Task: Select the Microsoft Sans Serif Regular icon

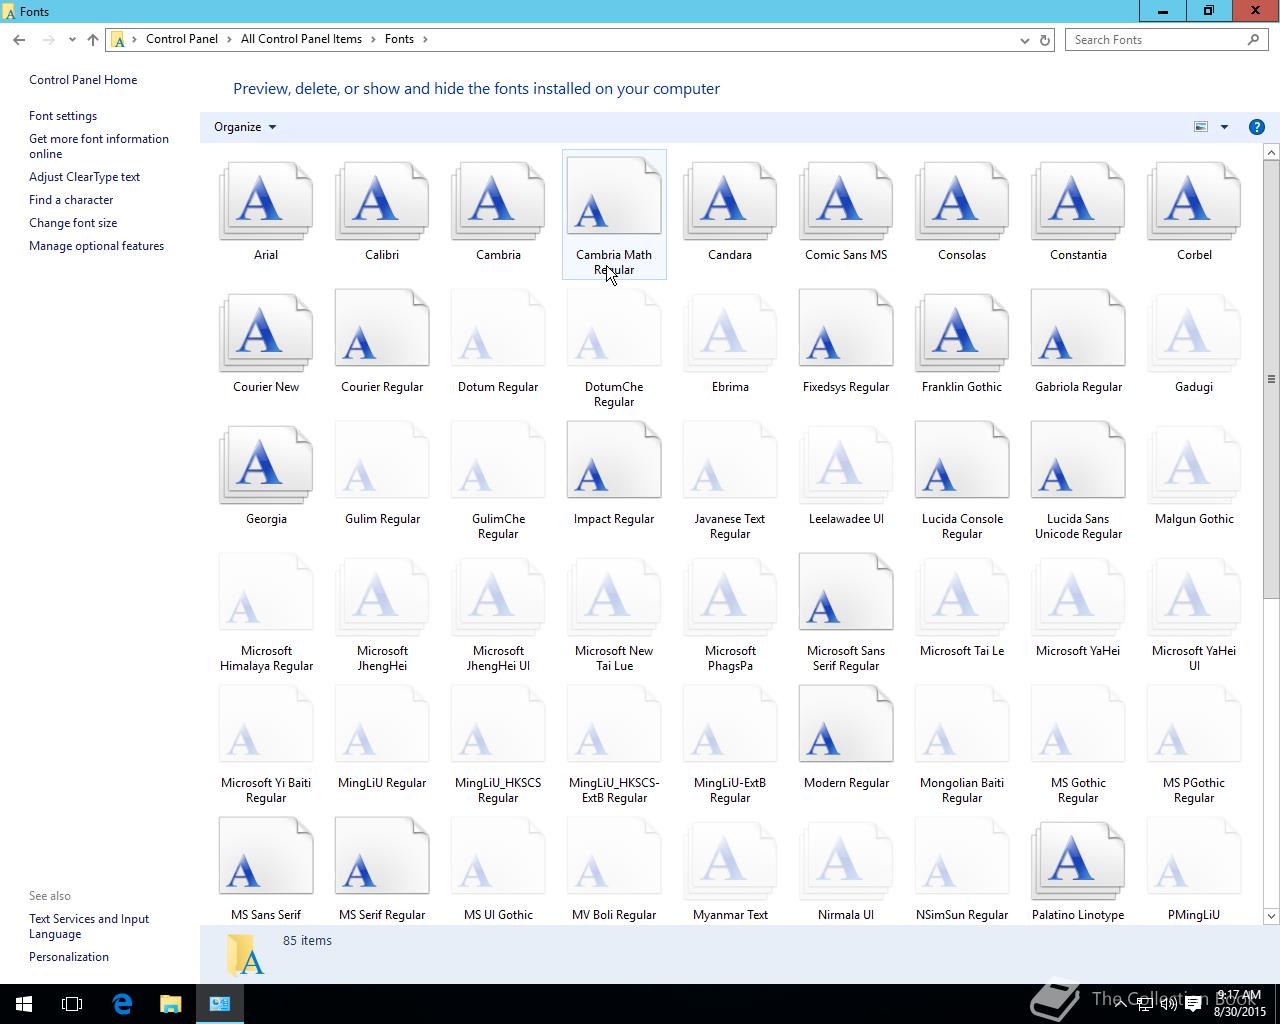Action: point(846,594)
